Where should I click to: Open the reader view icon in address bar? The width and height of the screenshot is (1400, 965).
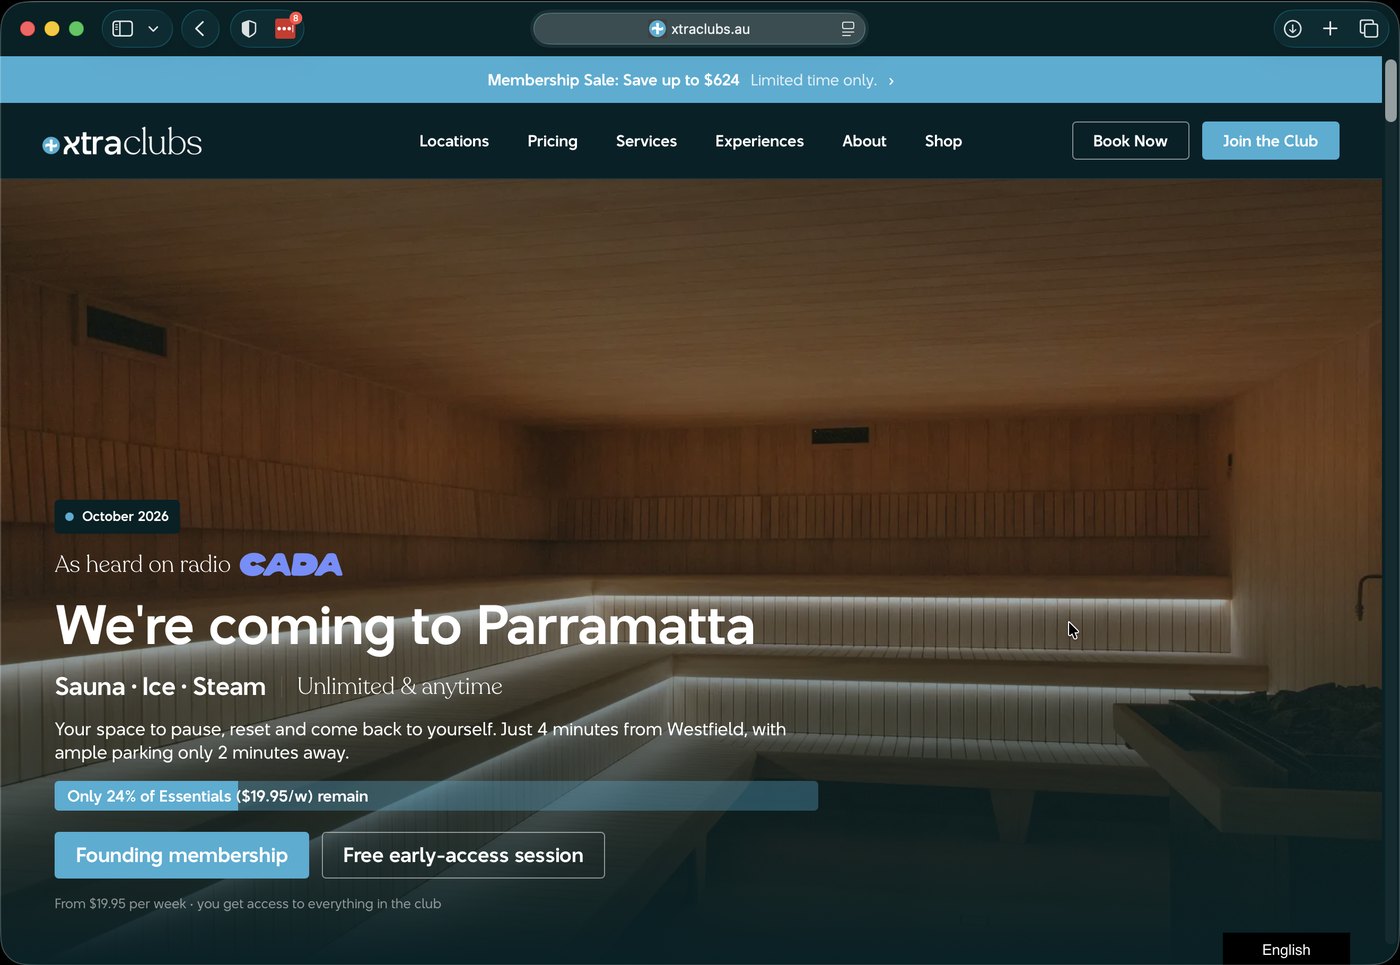[x=848, y=29]
